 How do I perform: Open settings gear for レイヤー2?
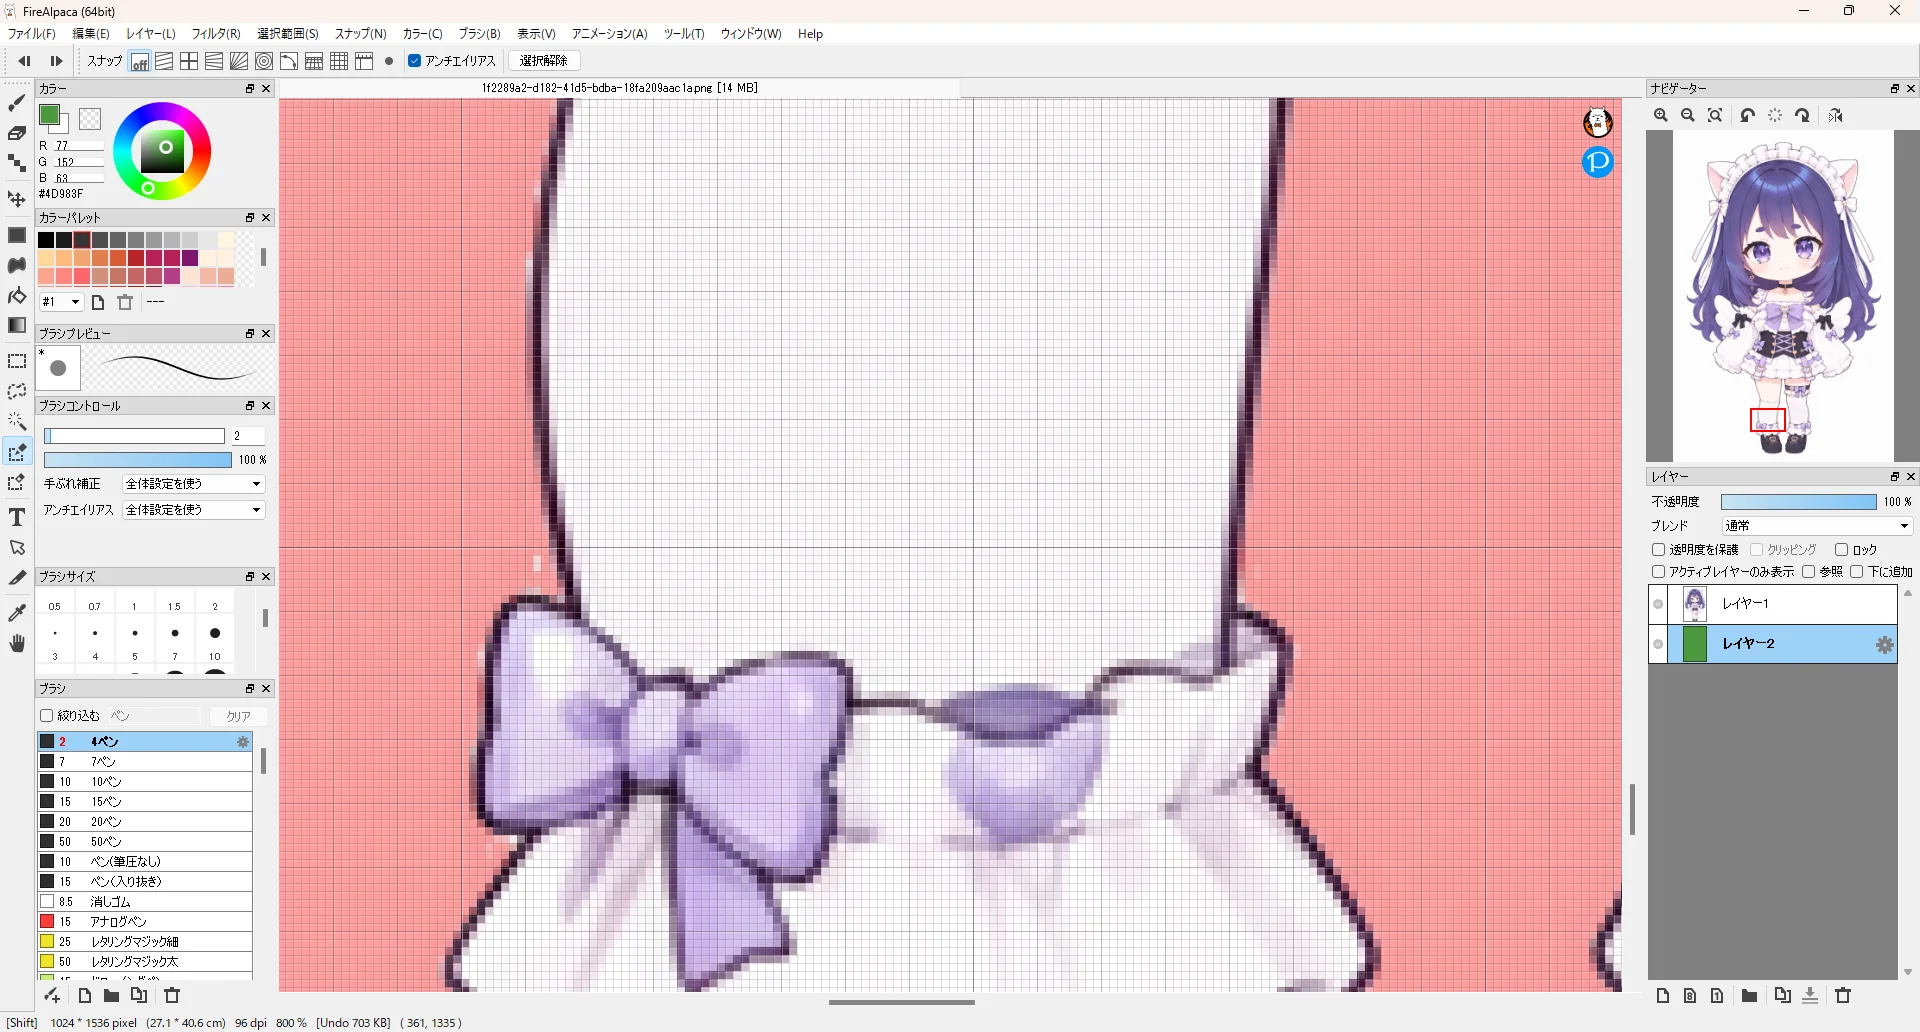1885,645
